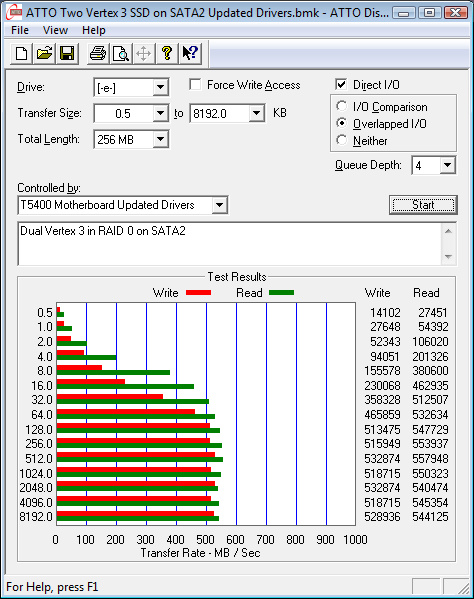Expand the Transfer Size minimum 0.5 dropdown

coord(161,113)
